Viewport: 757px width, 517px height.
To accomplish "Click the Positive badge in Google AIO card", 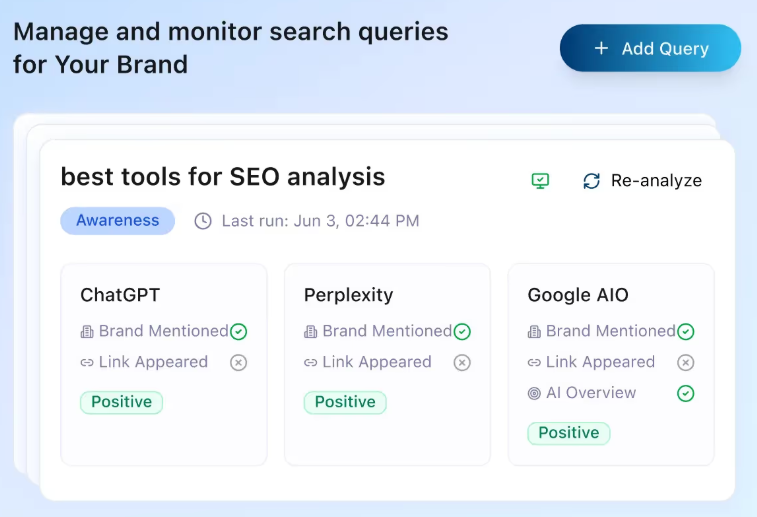I will [x=569, y=433].
